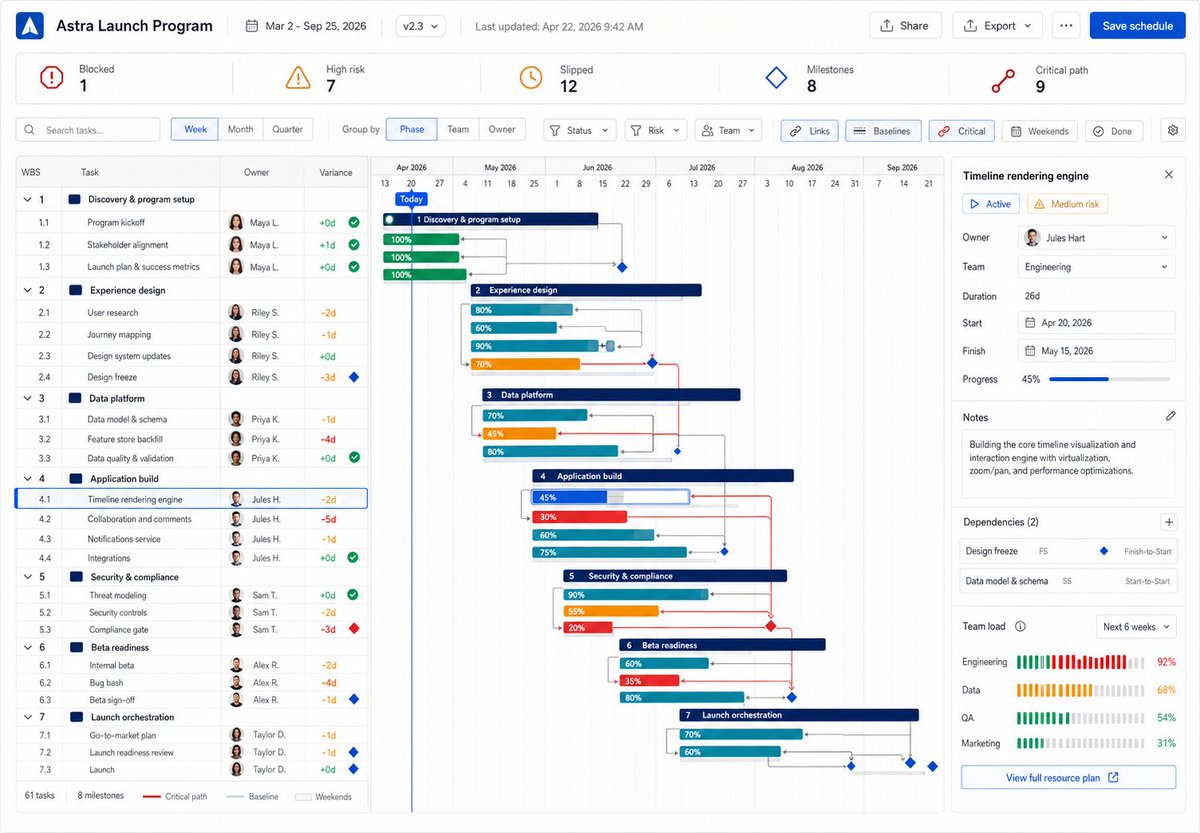1200x833 pixels.
Task: Click the Collaboration and comments 30% bar
Action: point(580,517)
